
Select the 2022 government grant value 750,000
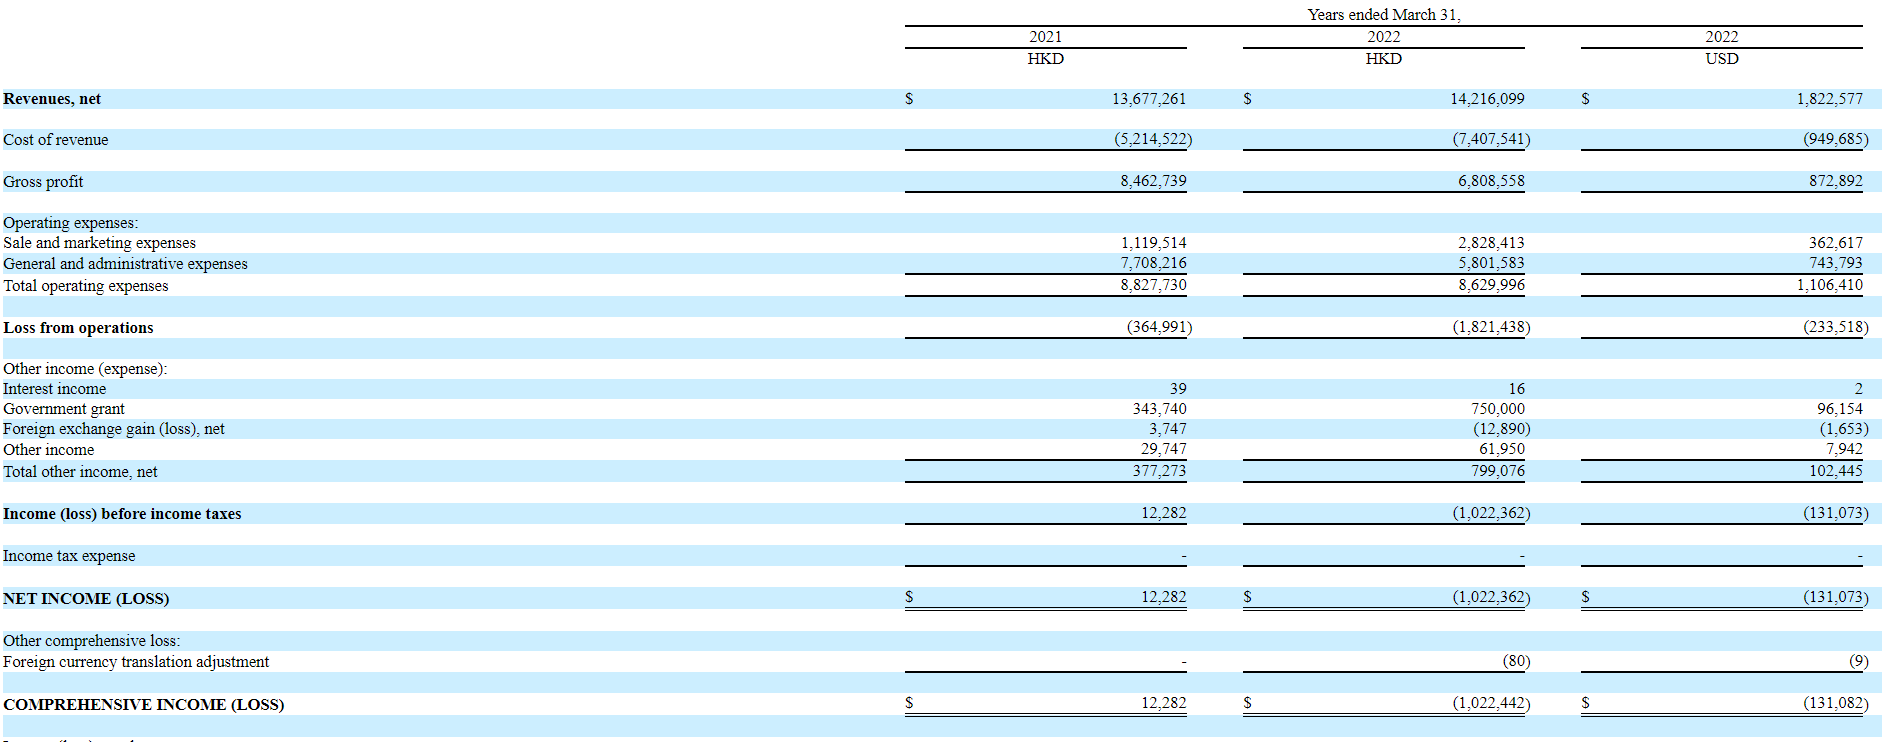[1498, 409]
